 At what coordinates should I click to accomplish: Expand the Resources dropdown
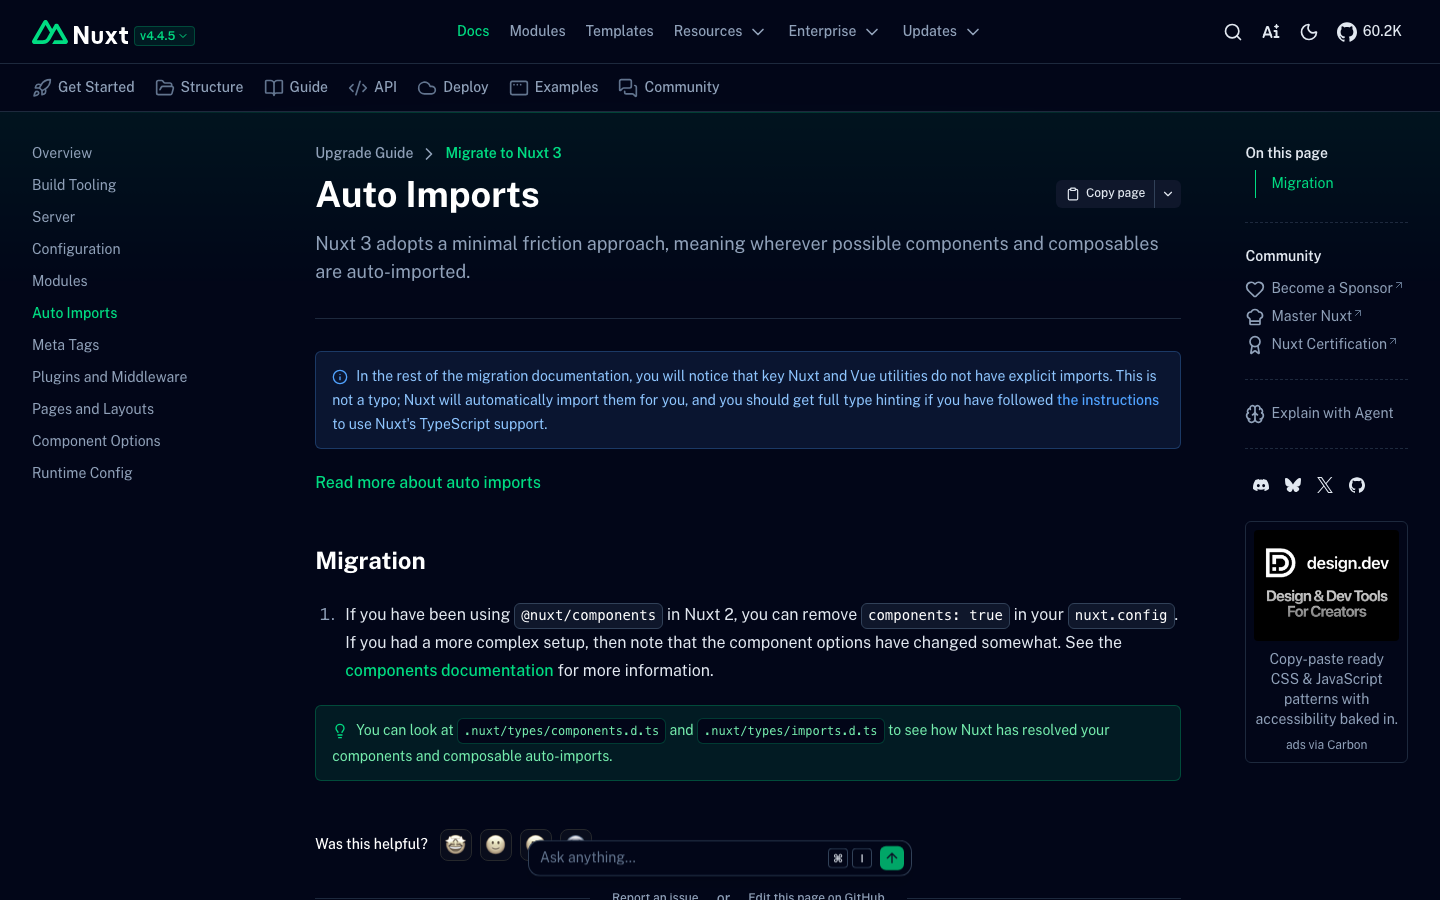(719, 31)
